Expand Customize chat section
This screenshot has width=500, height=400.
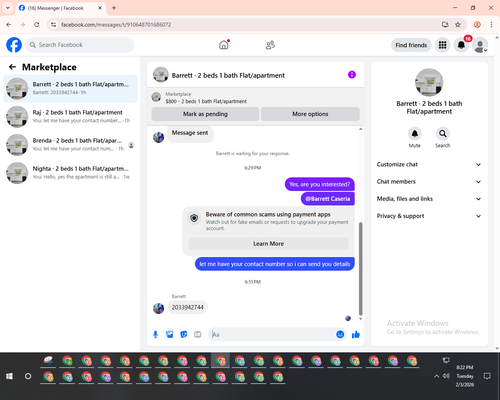coord(429,164)
